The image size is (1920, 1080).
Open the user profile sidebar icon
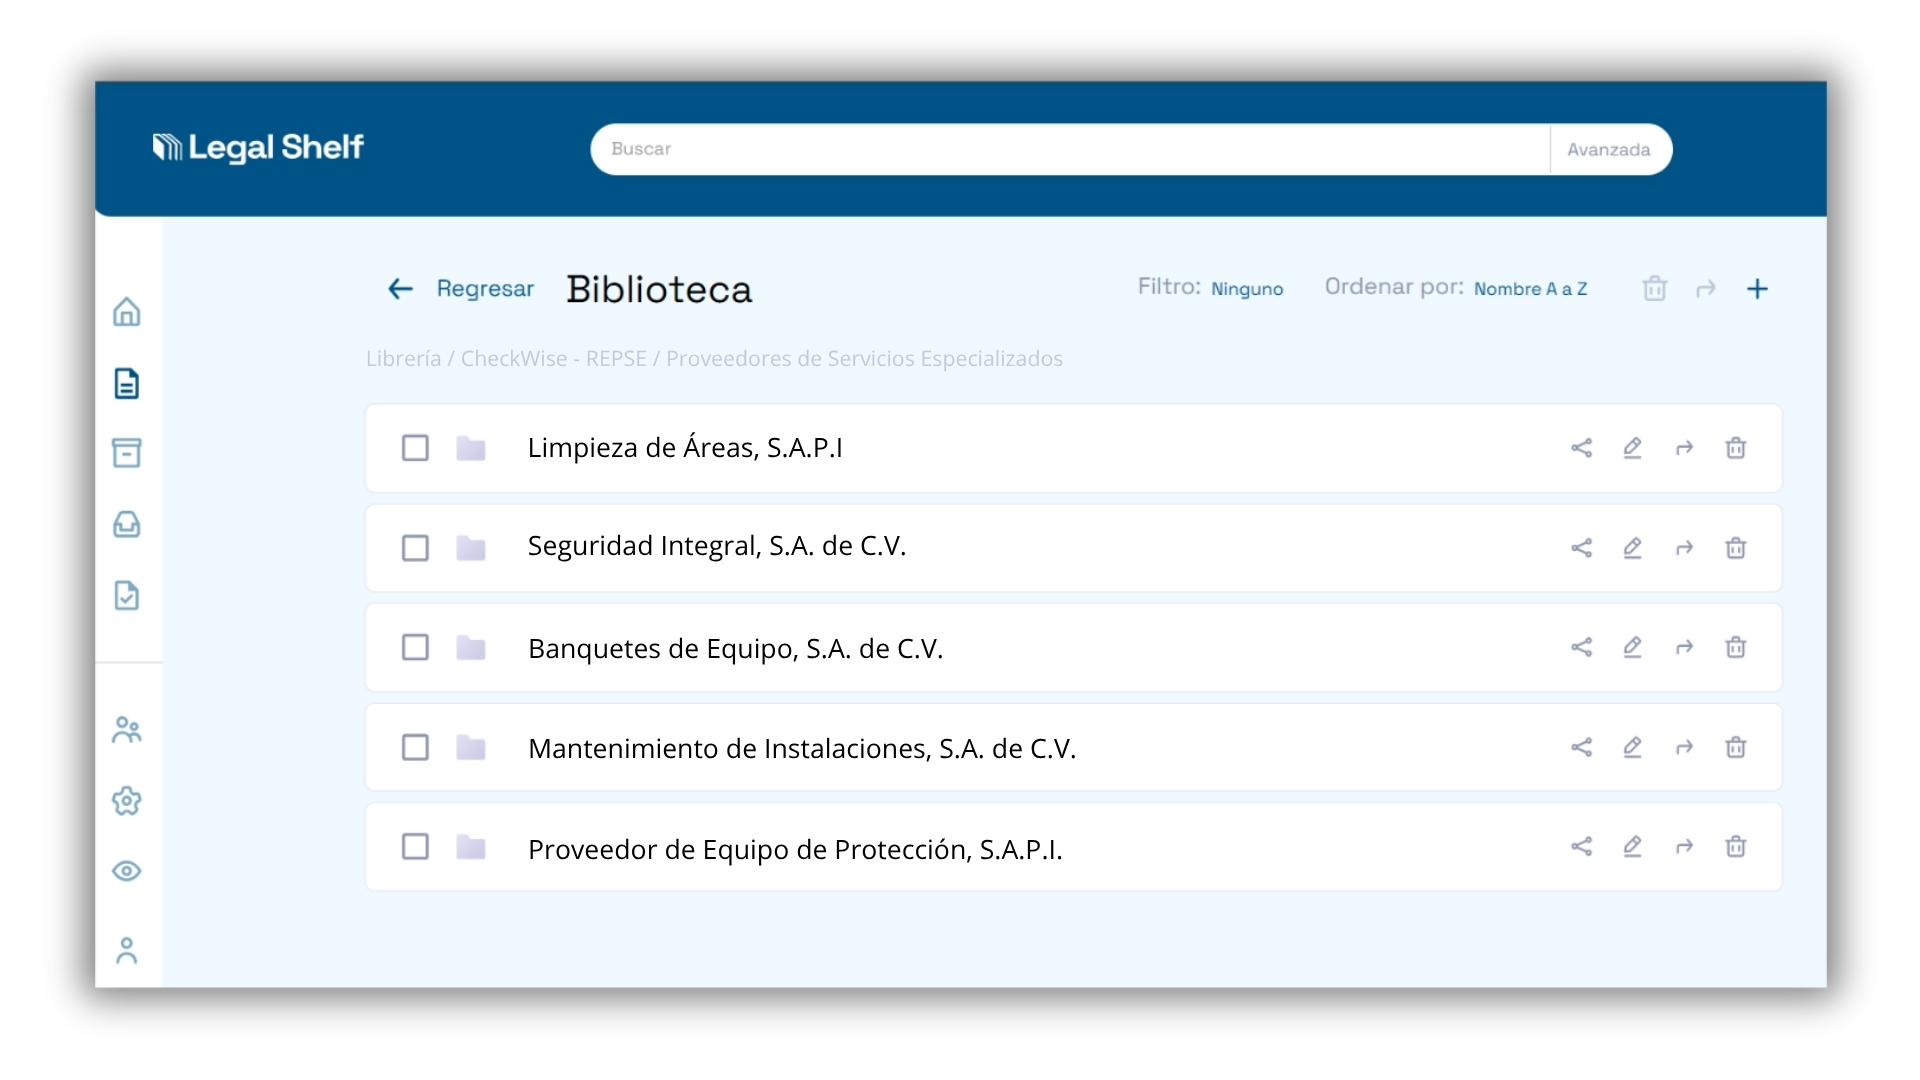pyautogui.click(x=127, y=950)
